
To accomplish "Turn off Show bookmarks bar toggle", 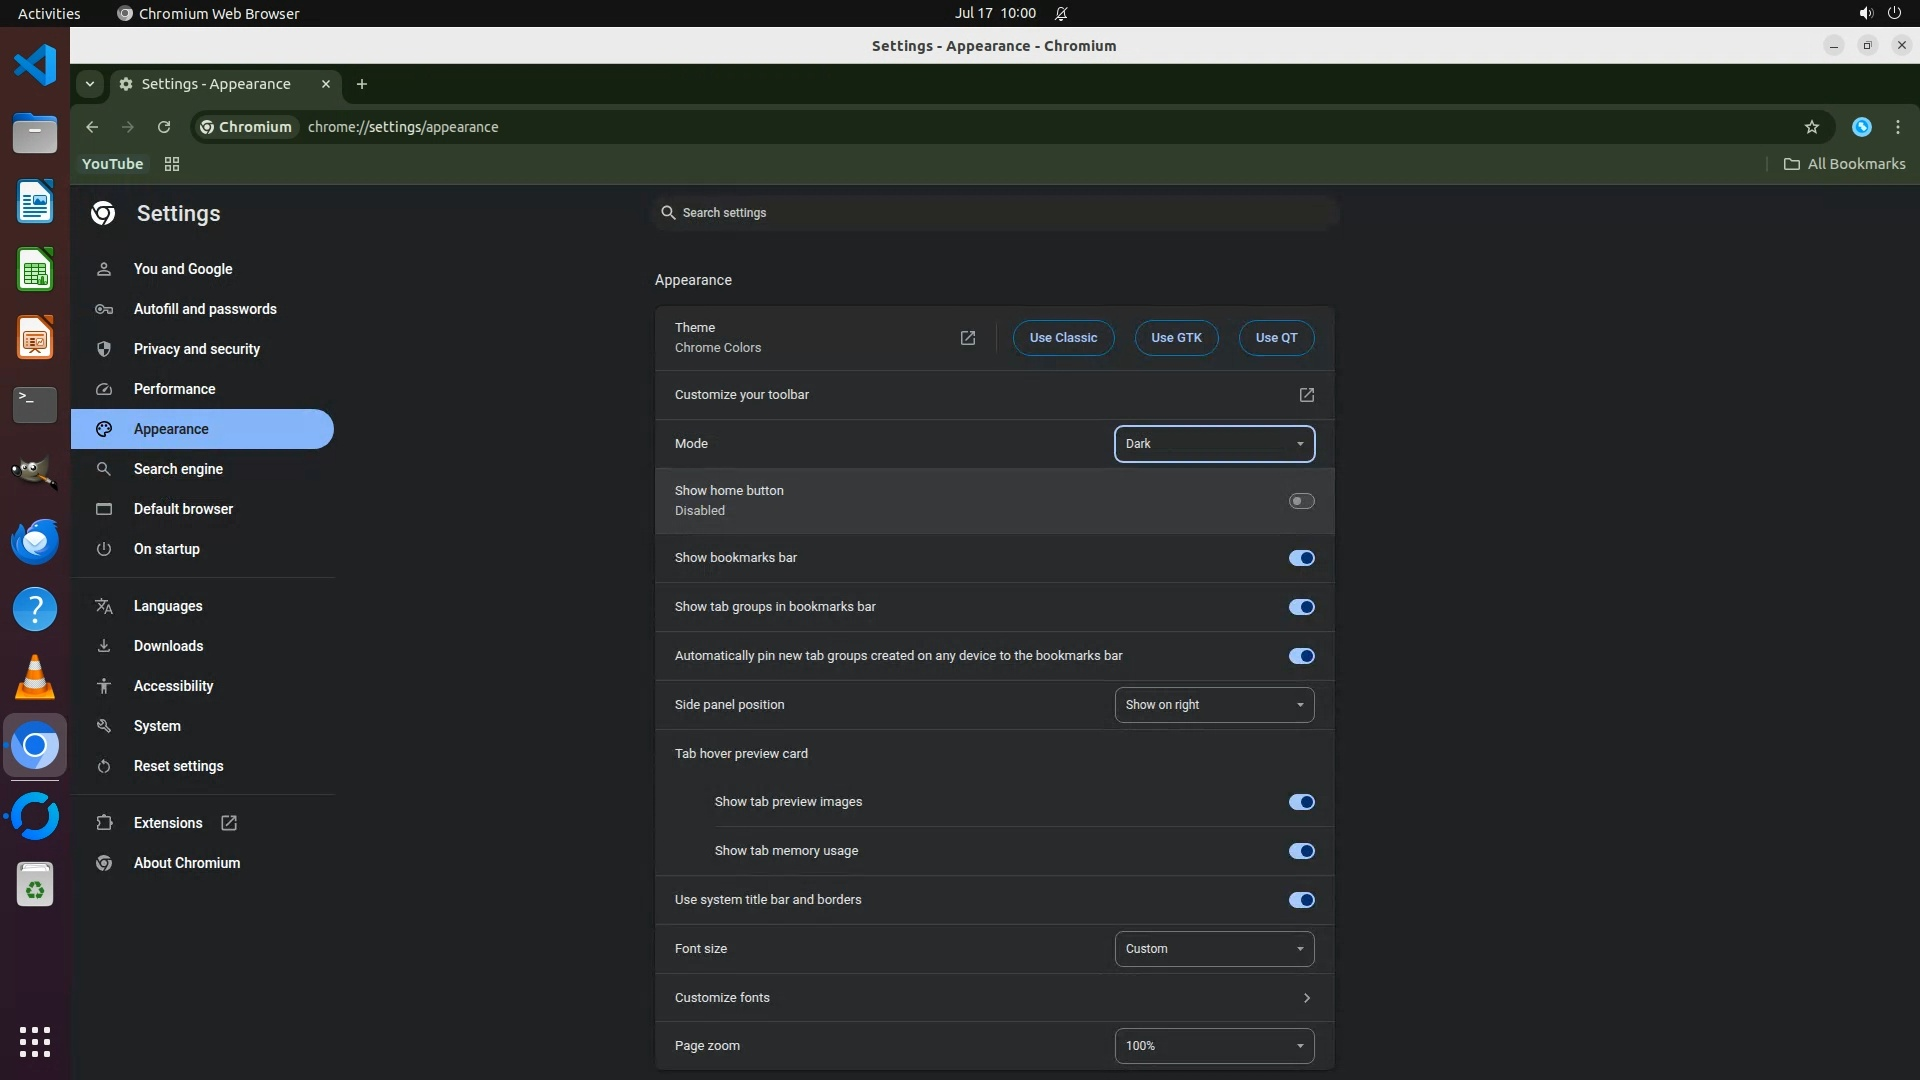I will click(1301, 558).
